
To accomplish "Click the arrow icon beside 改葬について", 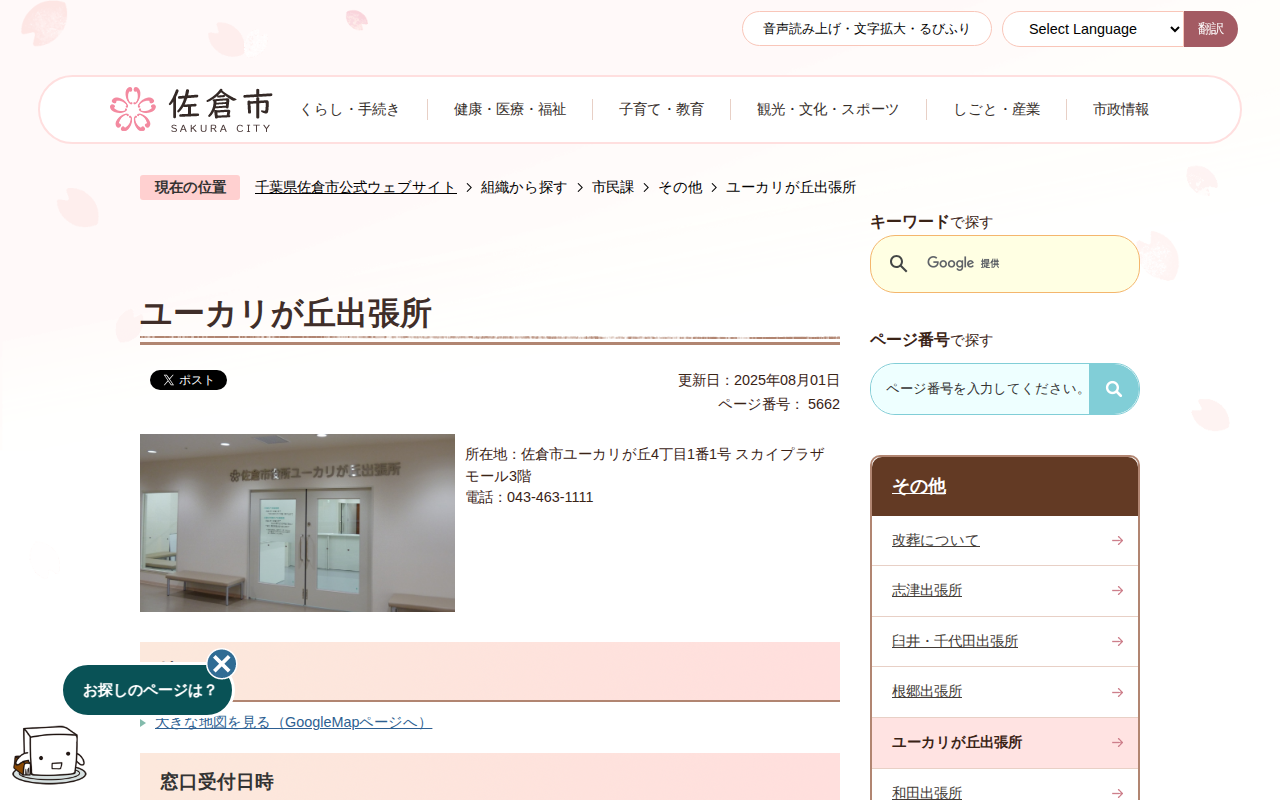I will 1117,541.
